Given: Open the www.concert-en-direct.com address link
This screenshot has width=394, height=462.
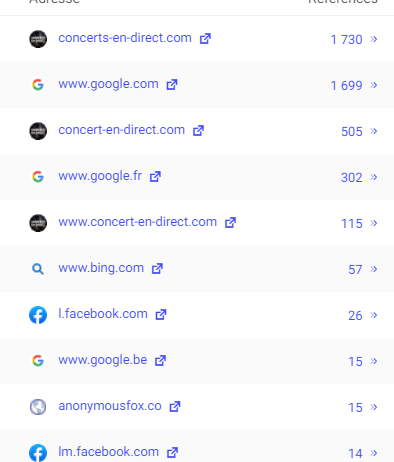Looking at the screenshot, I should 138,222.
